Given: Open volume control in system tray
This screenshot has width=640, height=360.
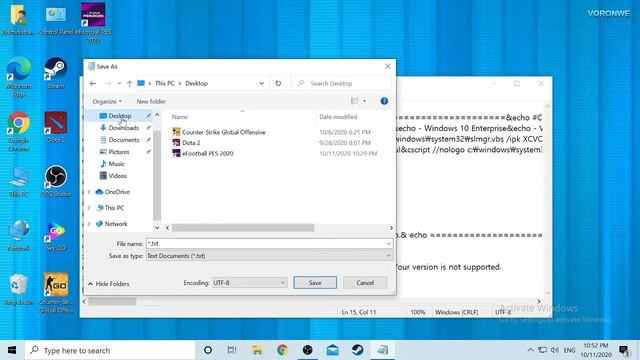Looking at the screenshot, I should (554, 350).
